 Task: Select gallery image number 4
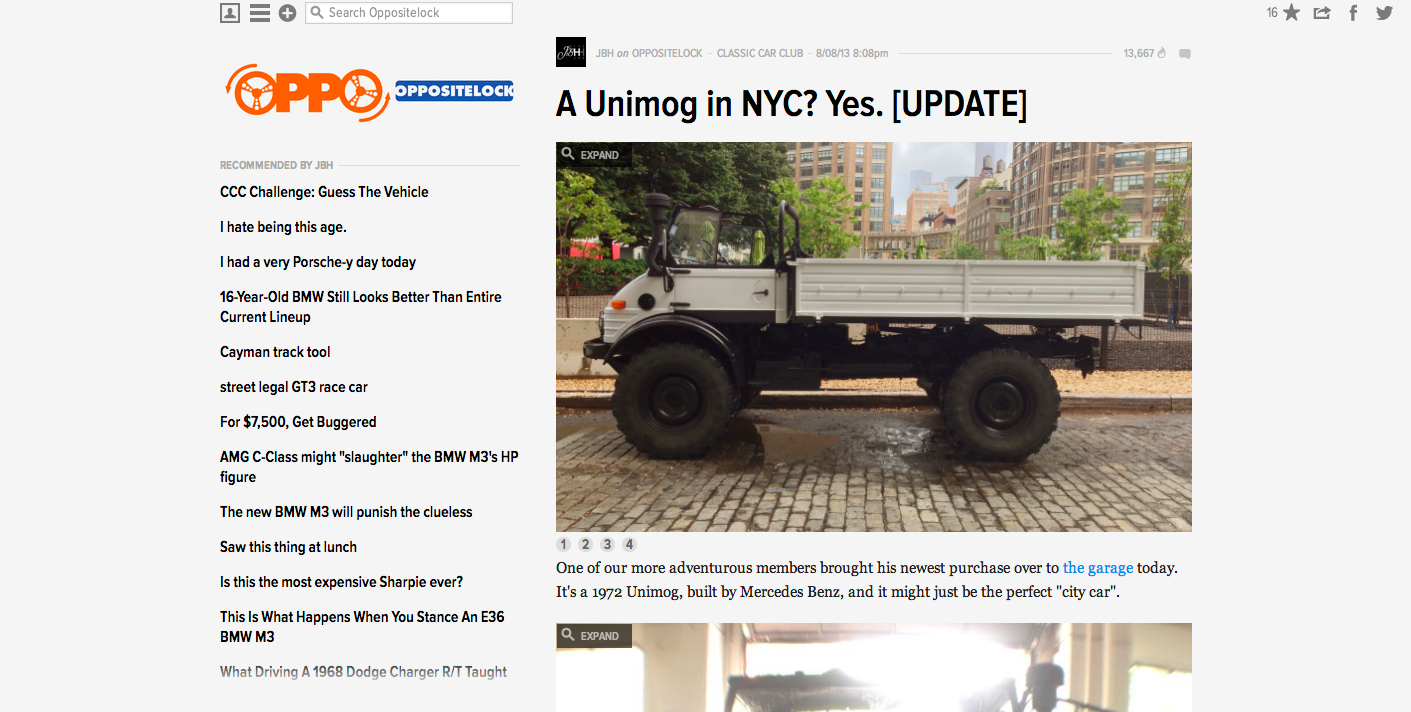629,545
